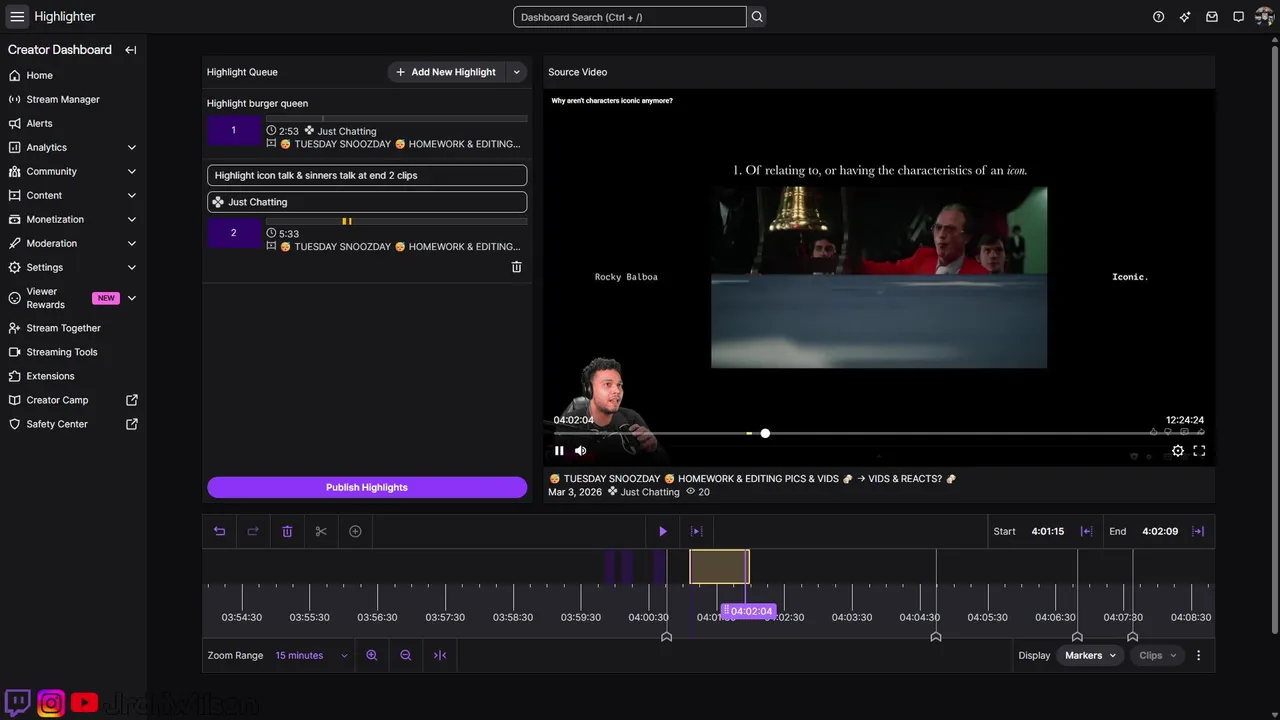Select the highlighted yellow timeline segment
Image resolution: width=1280 pixels, height=720 pixels.
(719, 567)
